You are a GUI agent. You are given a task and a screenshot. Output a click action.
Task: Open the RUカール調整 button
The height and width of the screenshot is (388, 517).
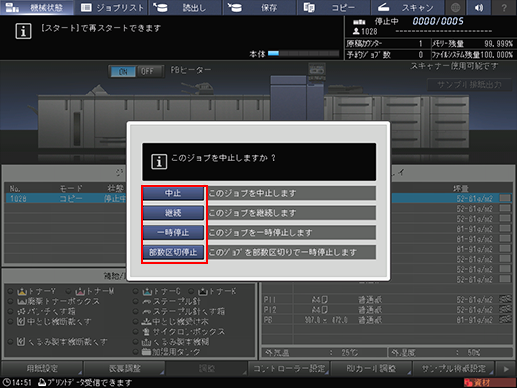pos(371,369)
